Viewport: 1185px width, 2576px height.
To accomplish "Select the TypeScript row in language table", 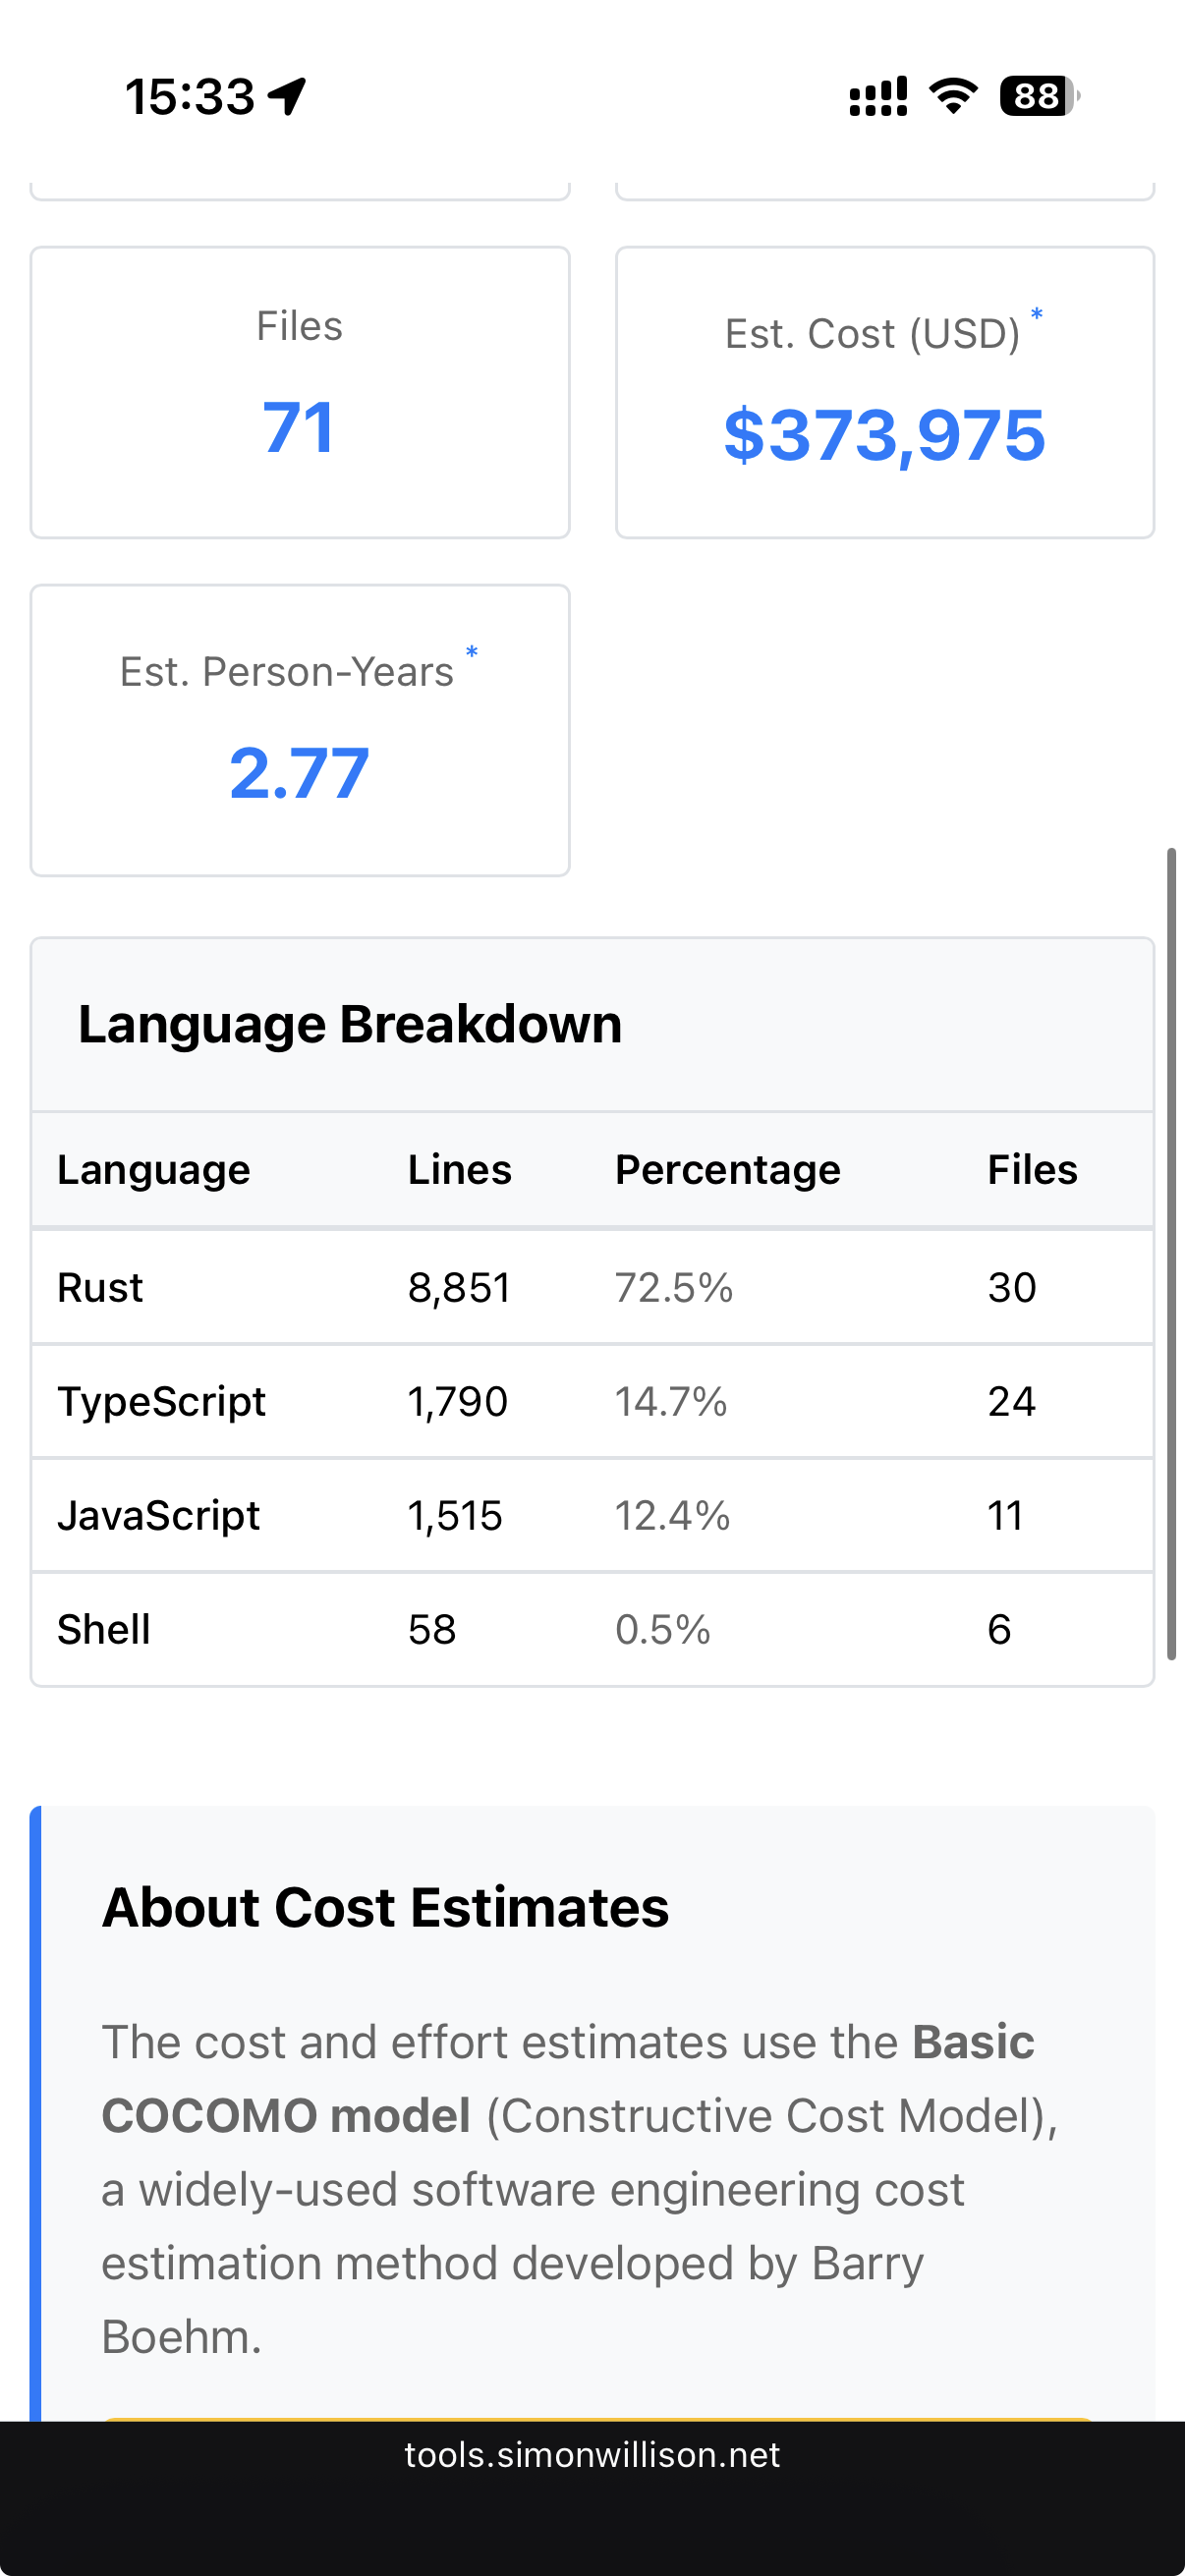I will point(592,1401).
